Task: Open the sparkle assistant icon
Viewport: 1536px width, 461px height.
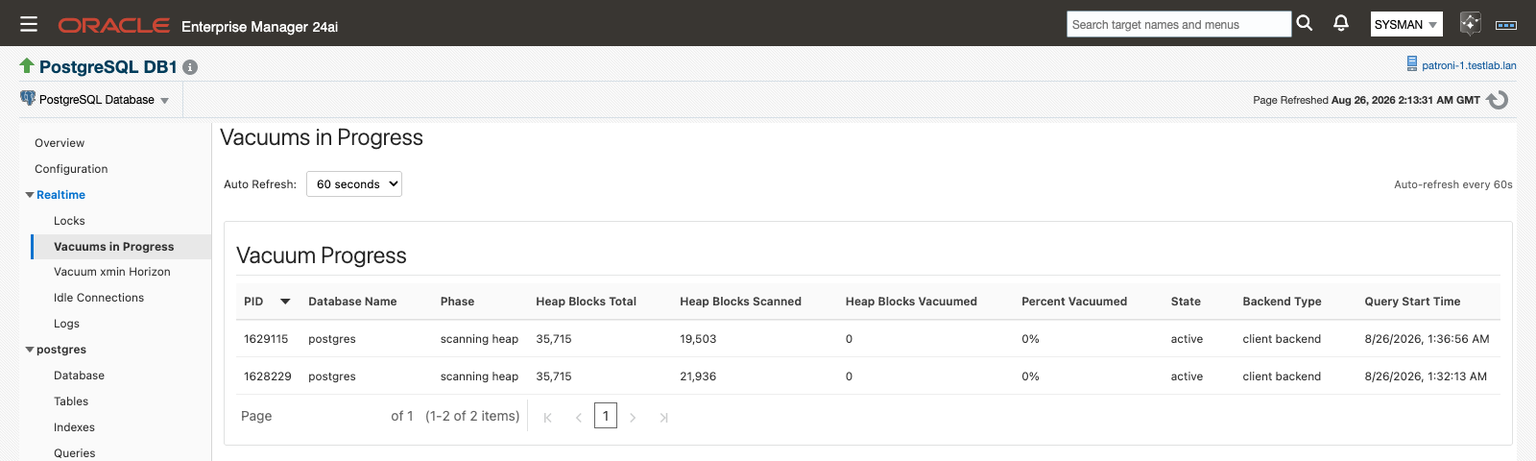Action: pos(1469,24)
